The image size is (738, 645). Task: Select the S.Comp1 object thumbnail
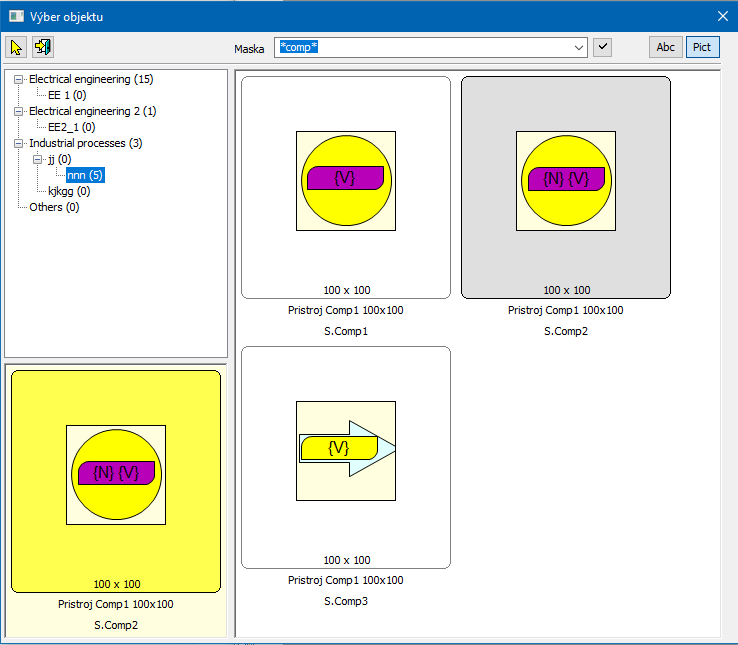(346, 187)
